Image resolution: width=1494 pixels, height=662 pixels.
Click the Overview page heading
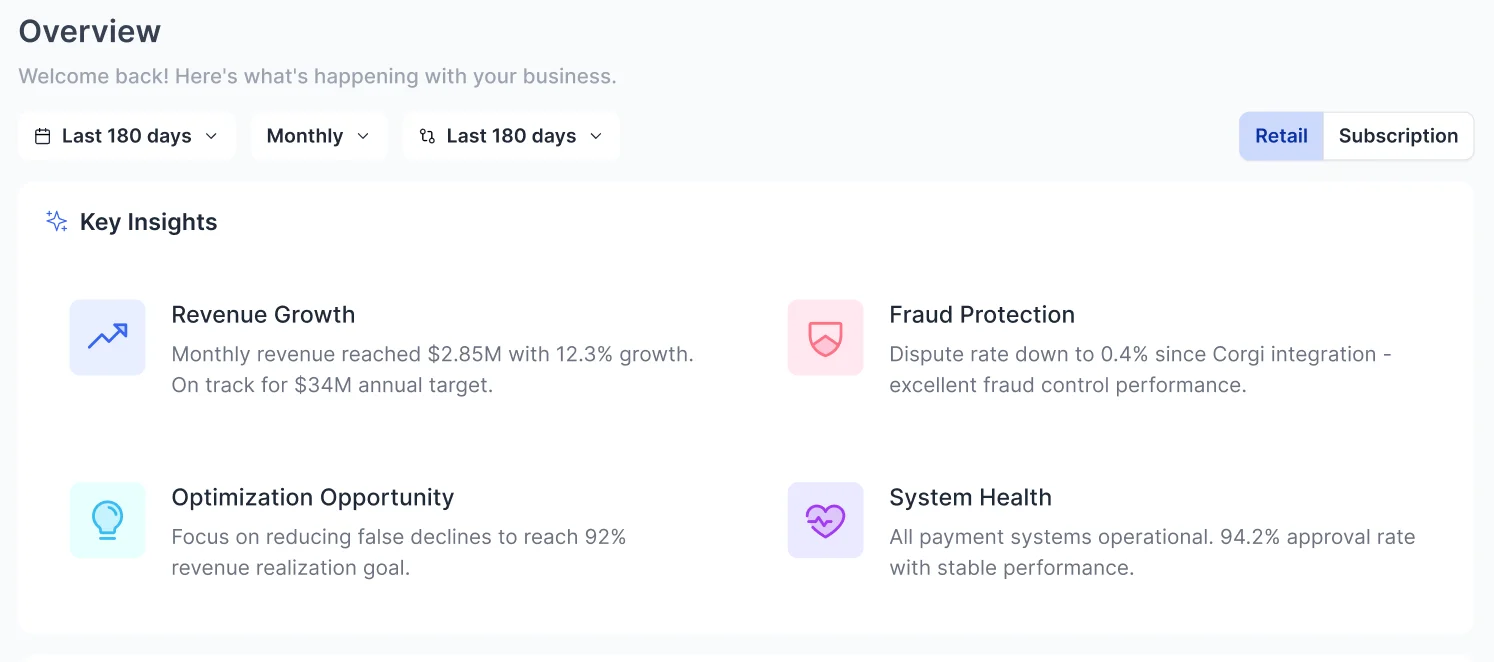pyautogui.click(x=90, y=31)
